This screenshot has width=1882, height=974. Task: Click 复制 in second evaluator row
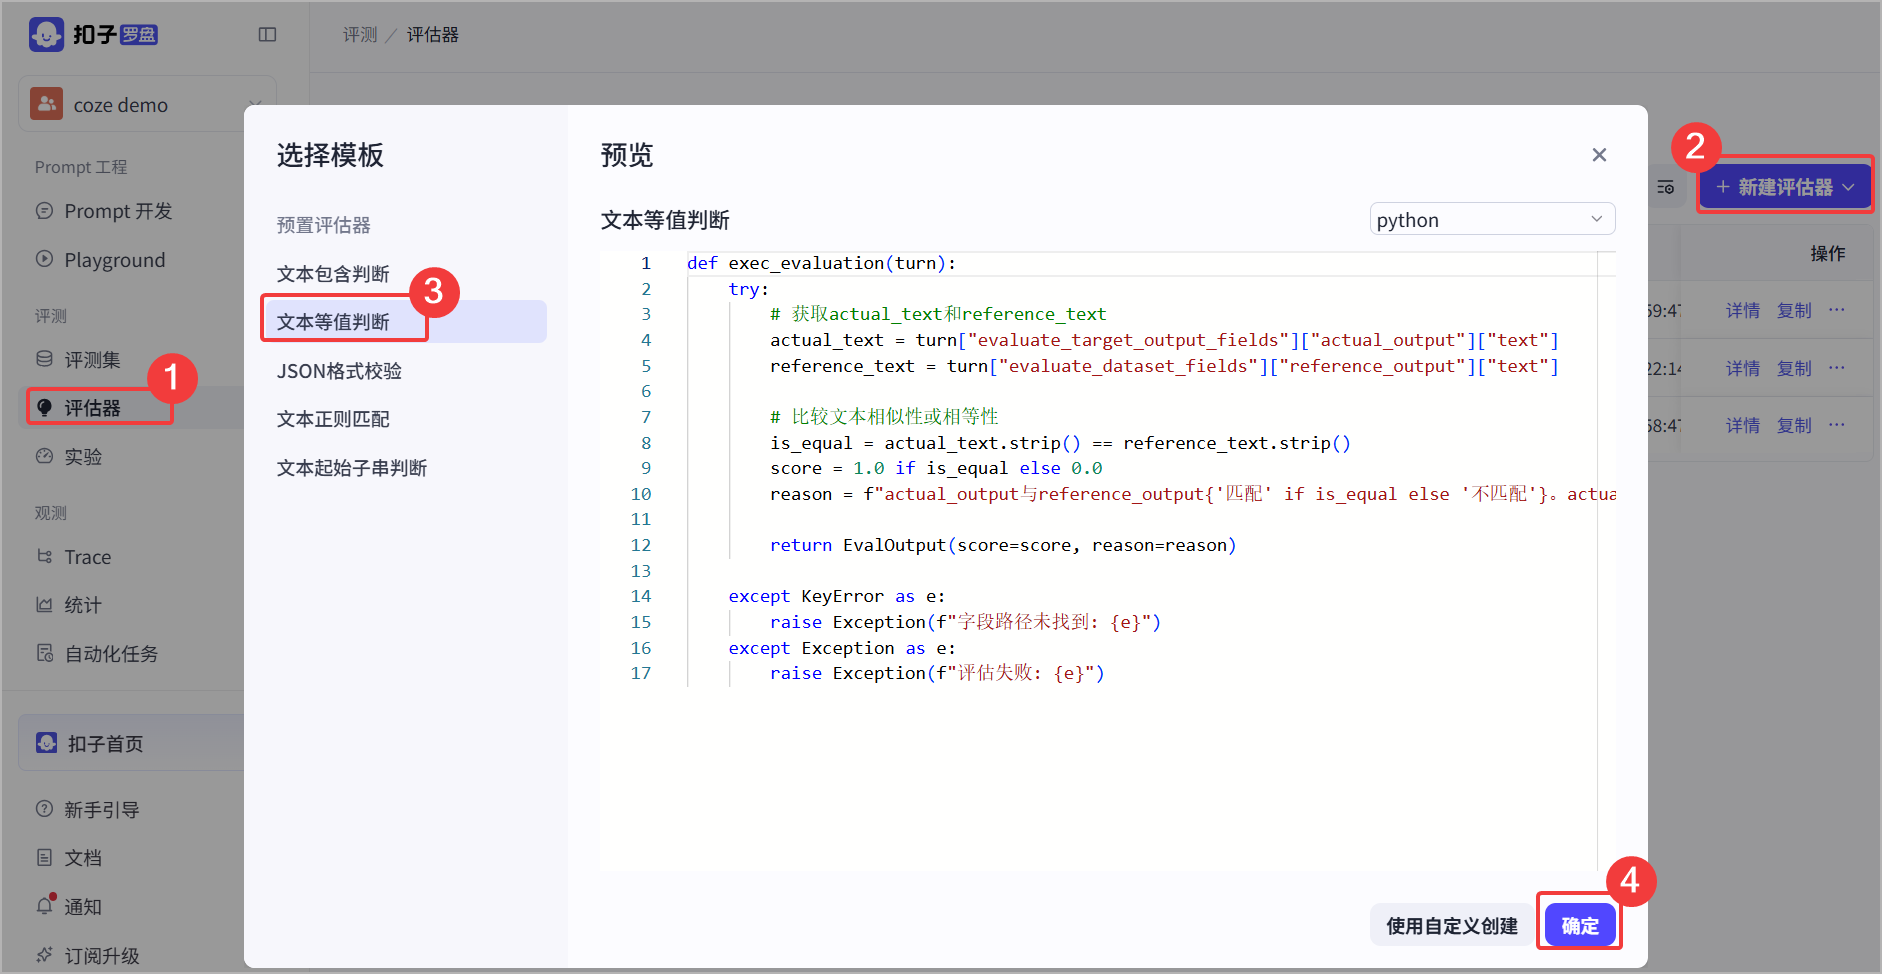point(1794,369)
